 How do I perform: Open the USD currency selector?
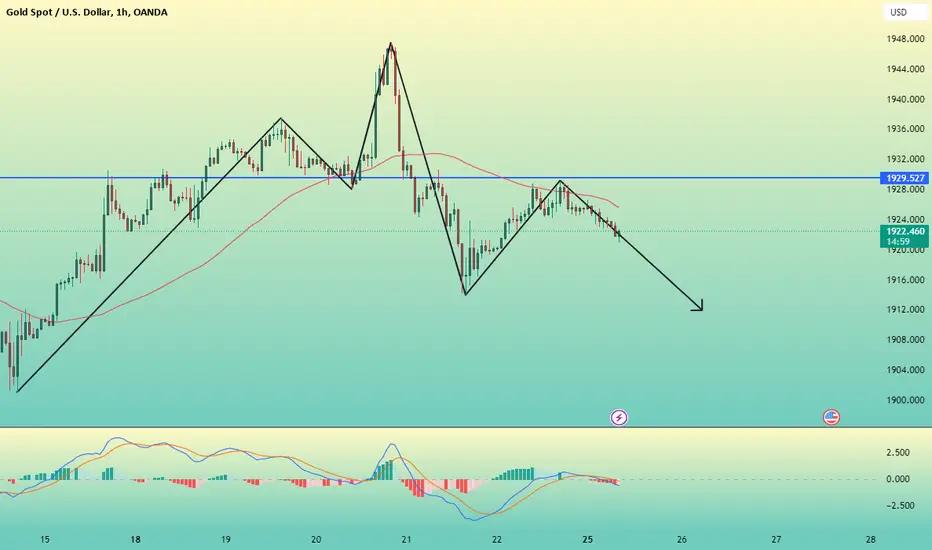pyautogui.click(x=905, y=12)
